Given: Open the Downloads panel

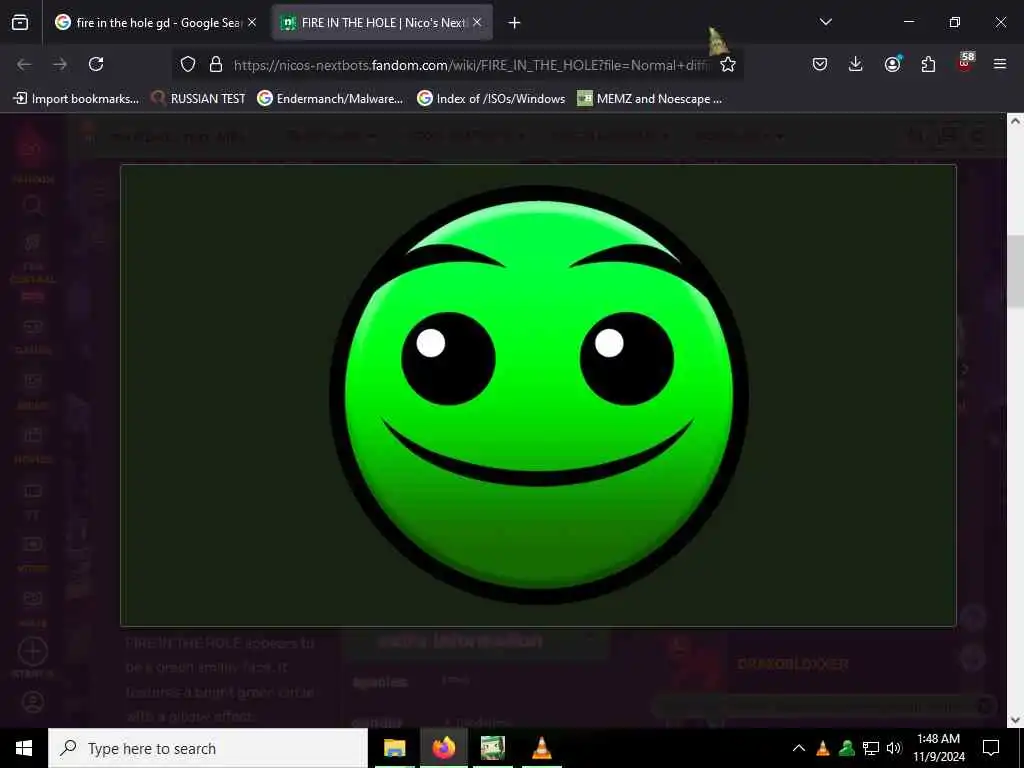Looking at the screenshot, I should click(856, 64).
